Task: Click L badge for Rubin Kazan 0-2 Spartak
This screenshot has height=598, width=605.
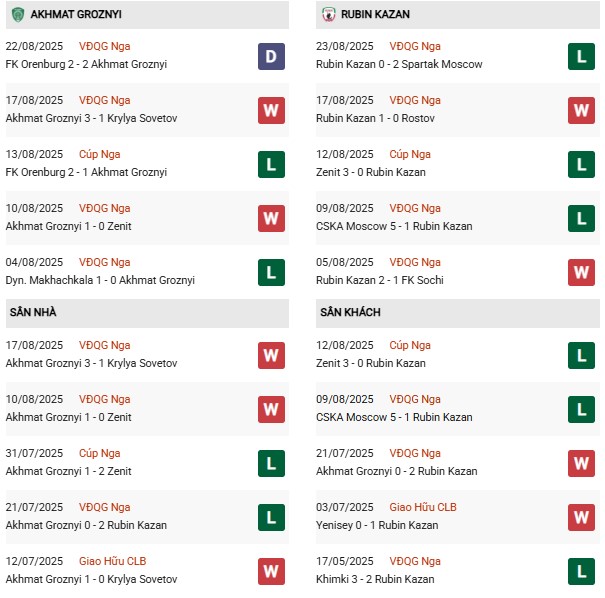Action: [581, 56]
